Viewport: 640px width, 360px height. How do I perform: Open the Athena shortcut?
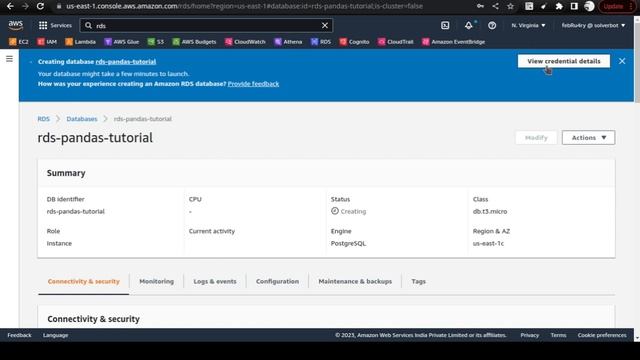[288, 42]
